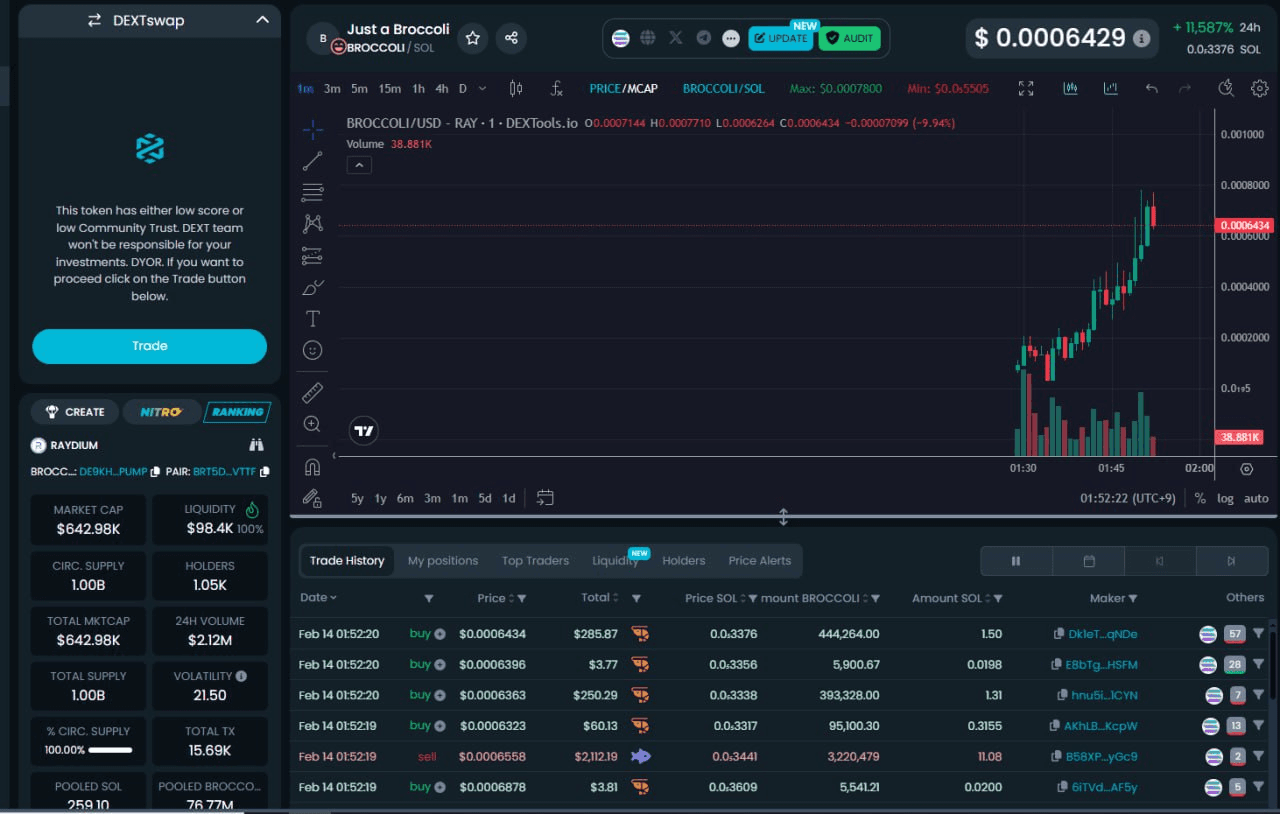Click the price info icon
This screenshot has width=1280, height=814.
pos(1142,38)
